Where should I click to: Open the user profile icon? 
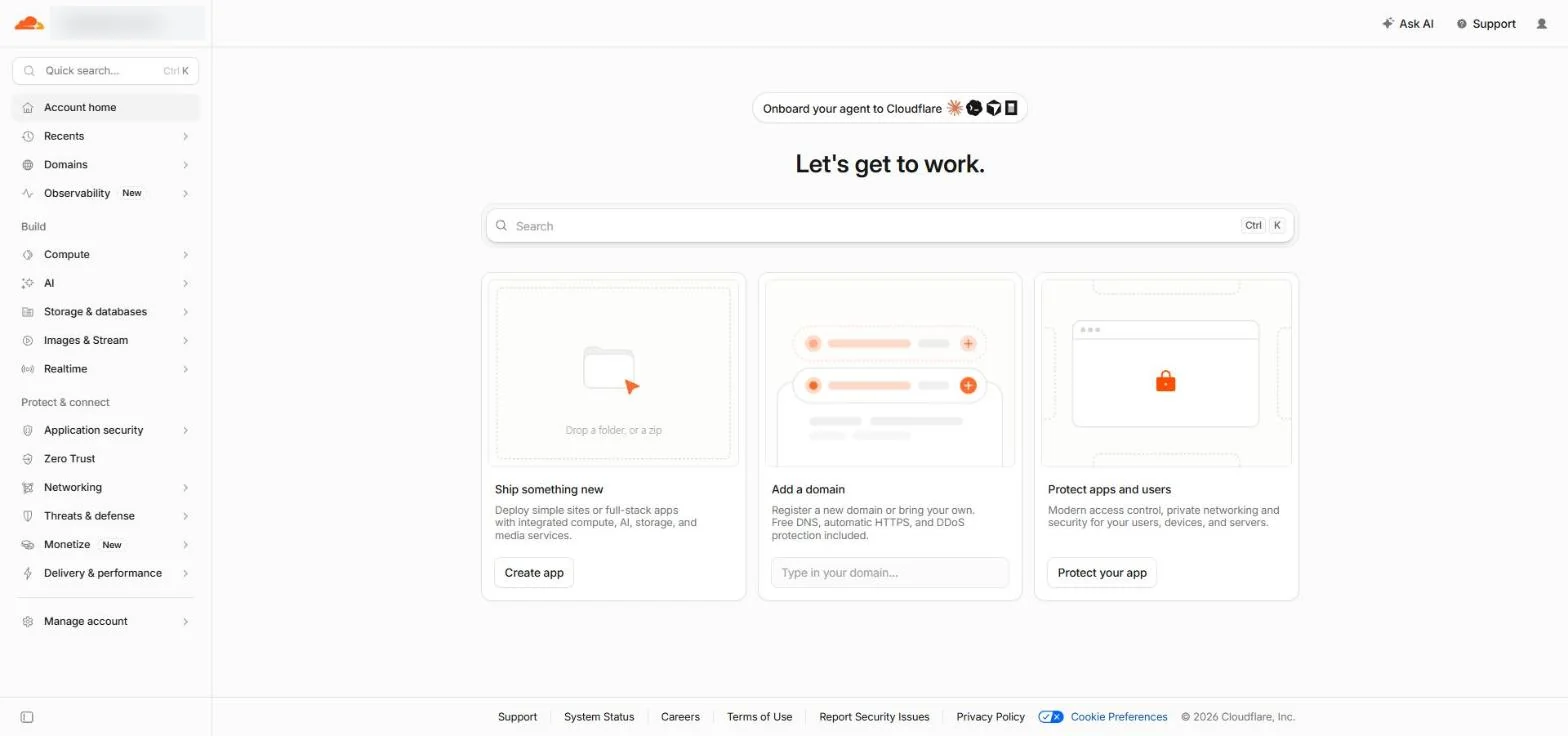[1541, 24]
